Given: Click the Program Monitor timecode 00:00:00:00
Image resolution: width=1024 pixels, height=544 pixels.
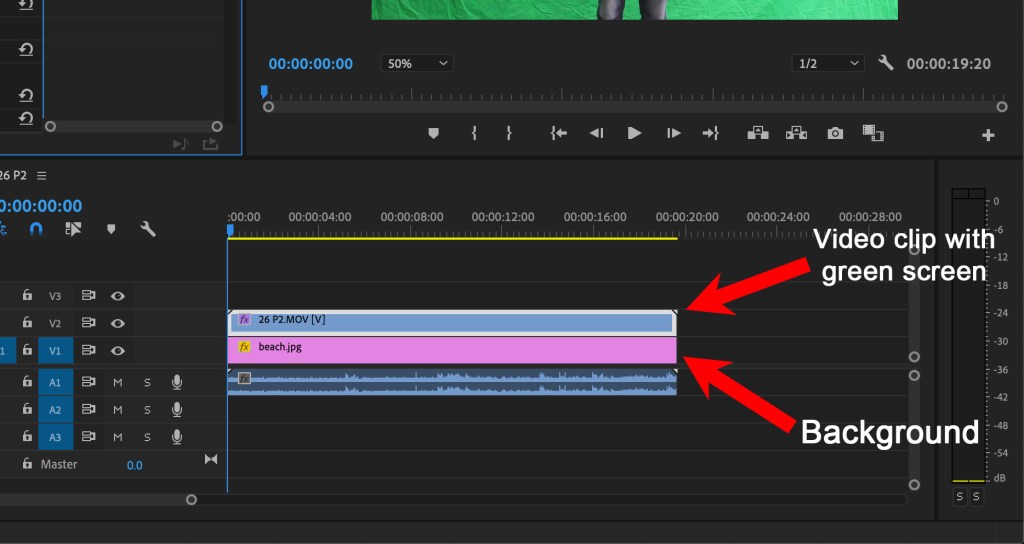Looking at the screenshot, I should 311,63.
